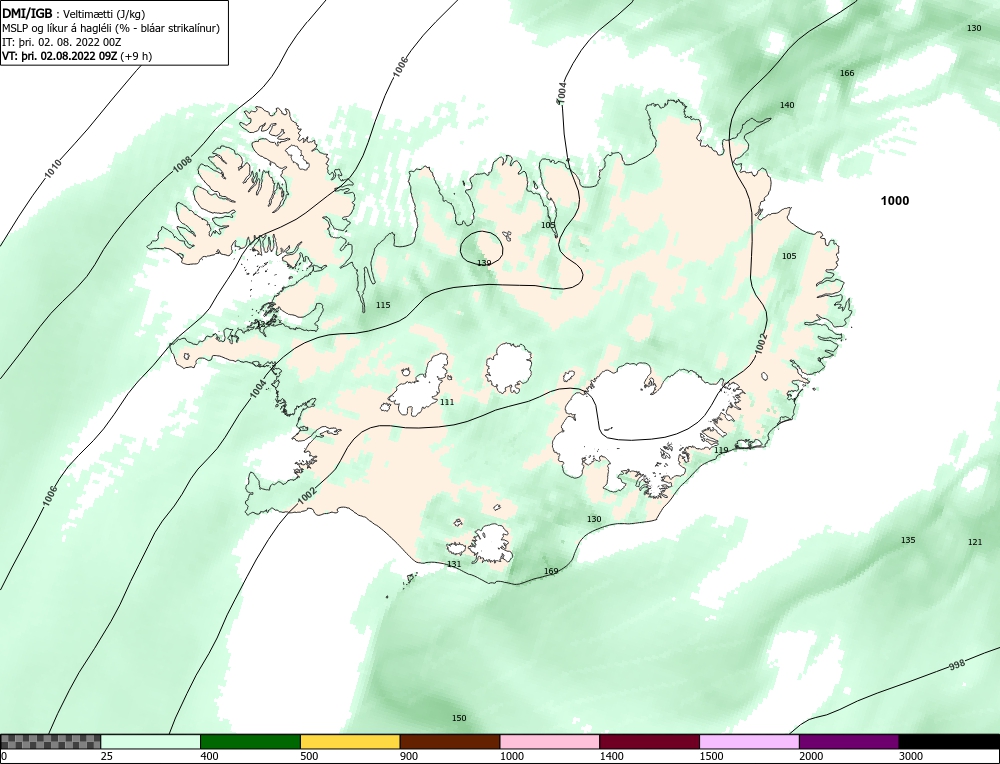Click the "166" value on the map

(847, 73)
